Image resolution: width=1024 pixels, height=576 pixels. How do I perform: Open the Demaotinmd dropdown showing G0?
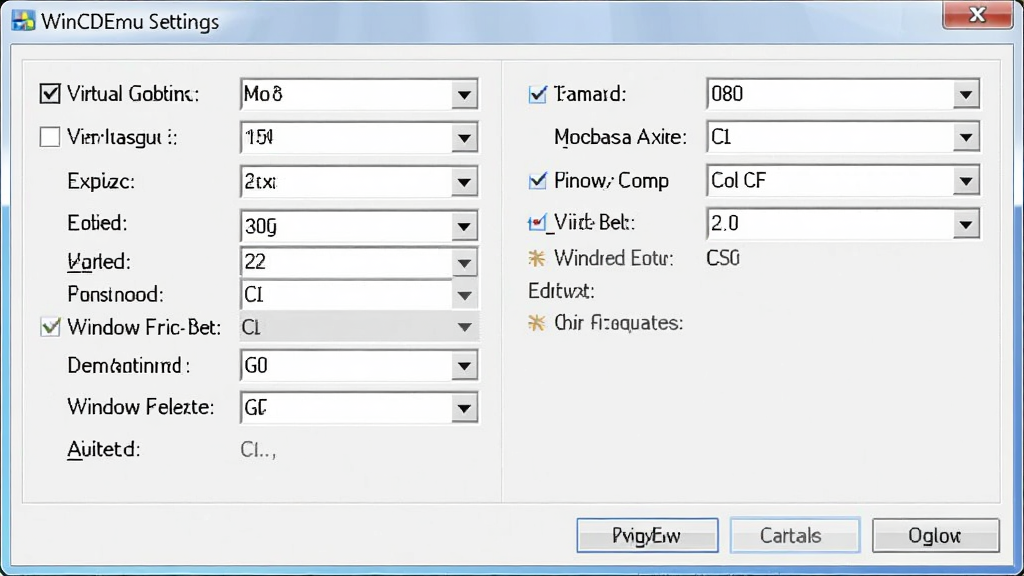pyautogui.click(x=359, y=366)
